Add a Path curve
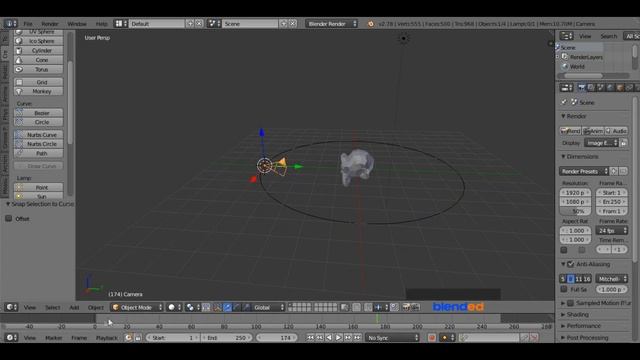This screenshot has width=640, height=360. 38,153
